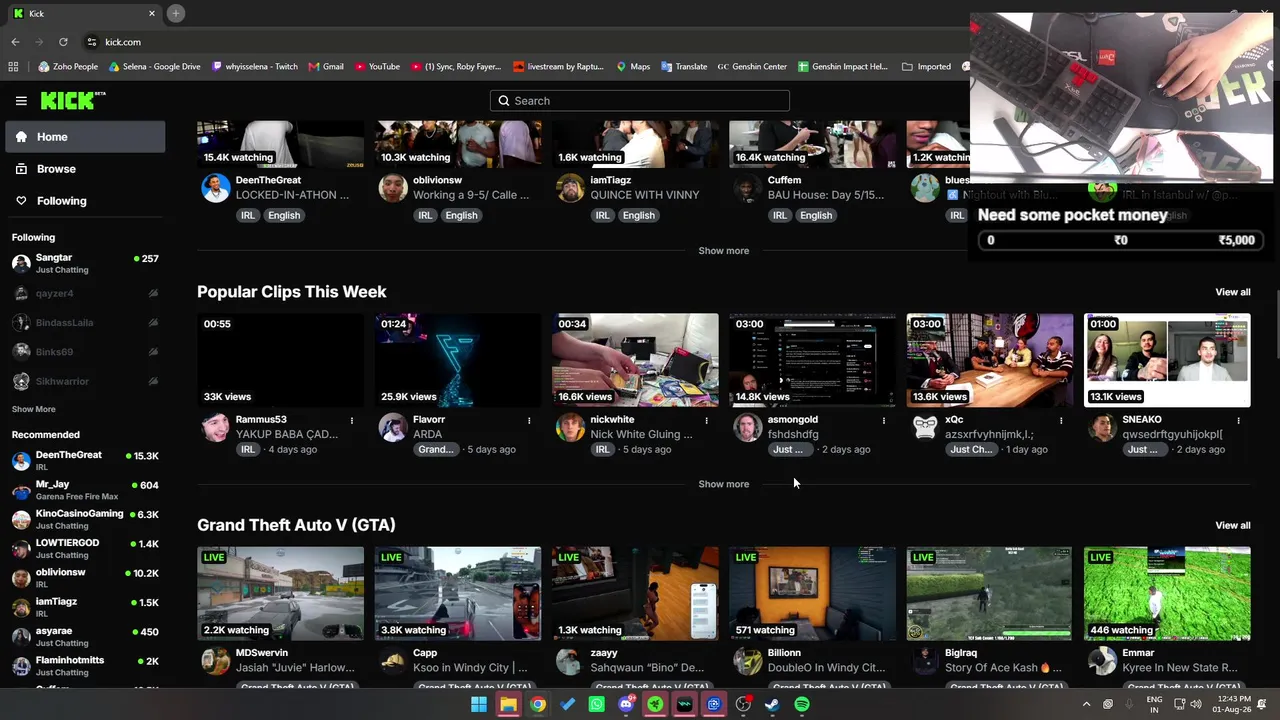Open Razer app from the taskbar

coord(655,704)
